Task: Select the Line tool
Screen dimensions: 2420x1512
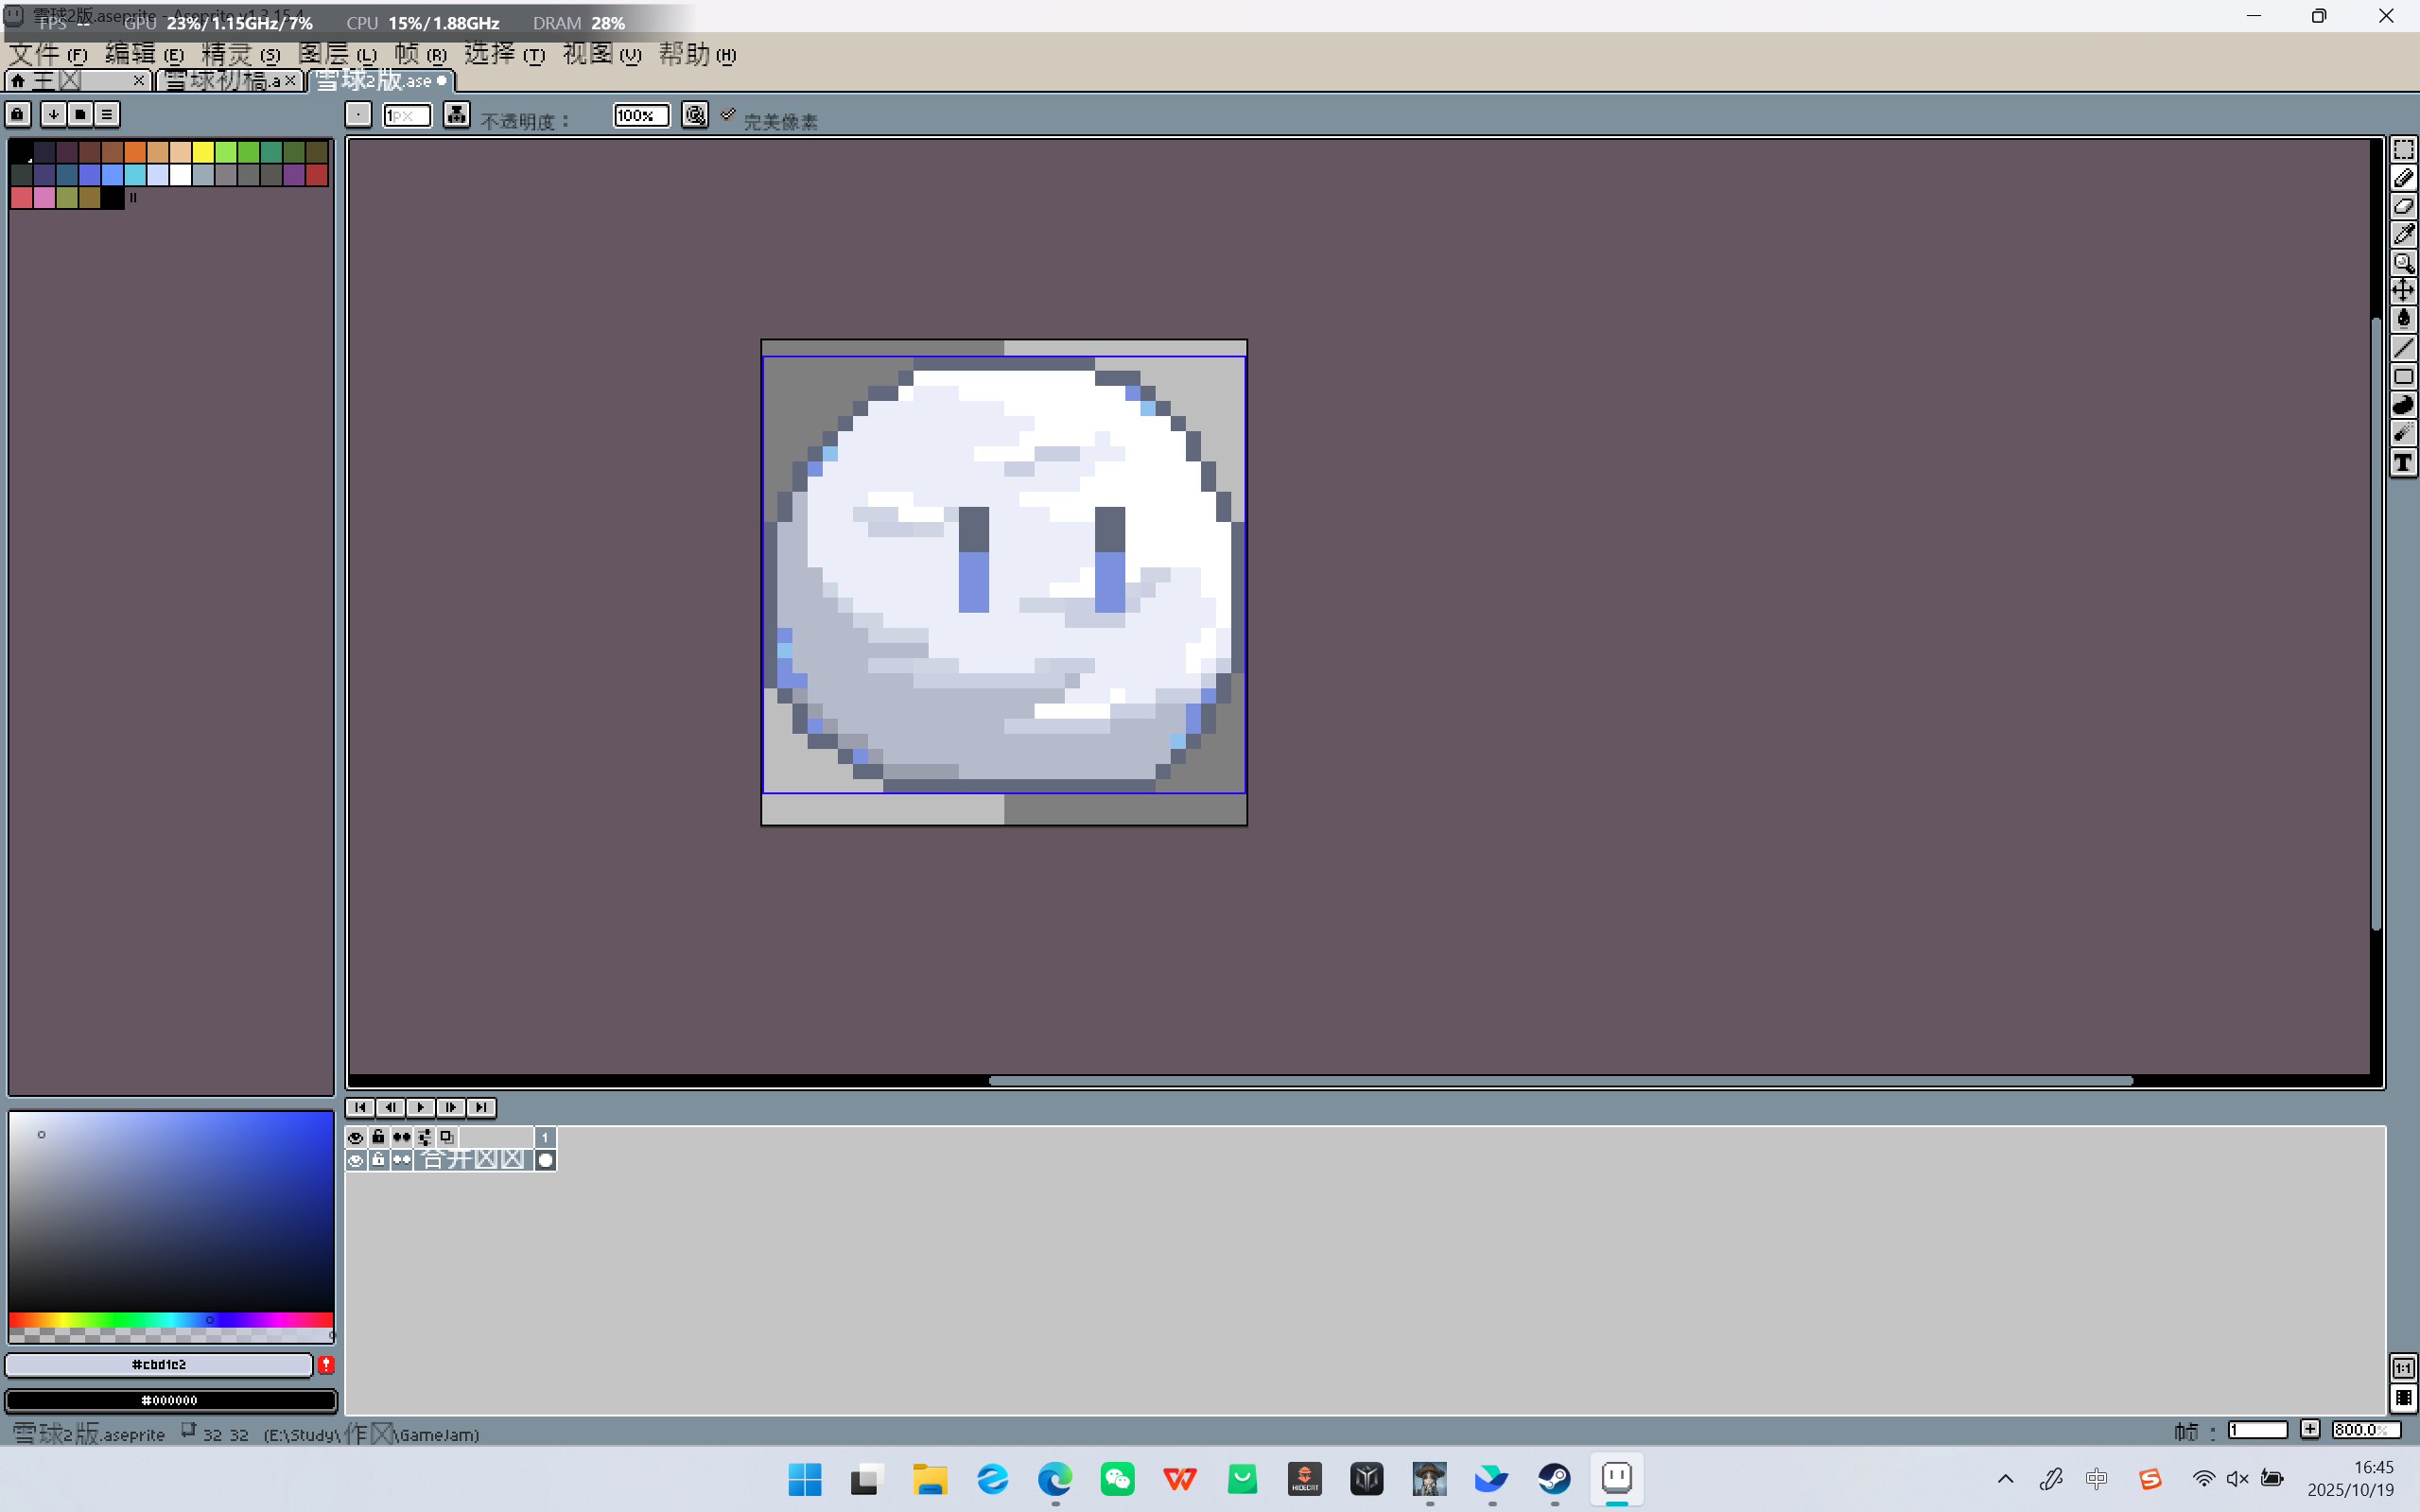Action: 2403,347
